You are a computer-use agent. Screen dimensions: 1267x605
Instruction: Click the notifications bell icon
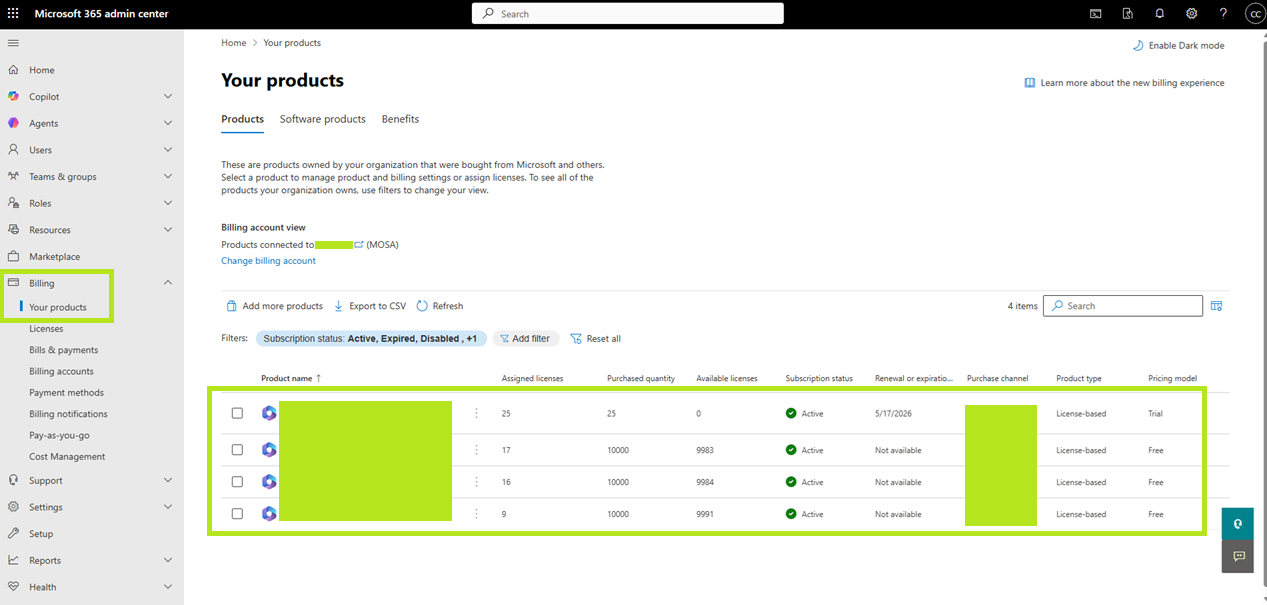pyautogui.click(x=1160, y=14)
